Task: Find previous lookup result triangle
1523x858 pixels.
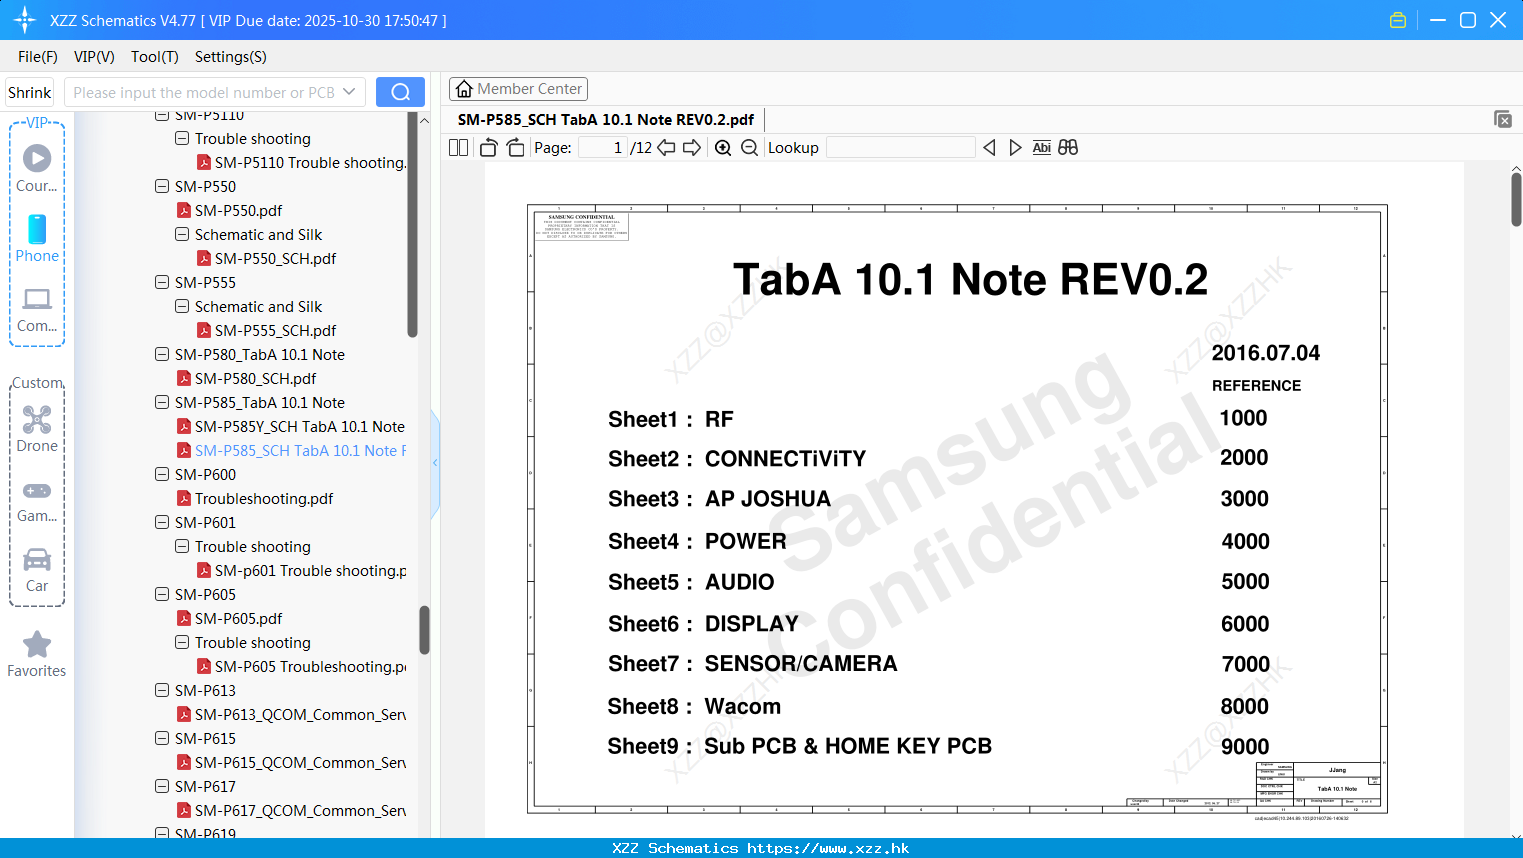Action: pyautogui.click(x=989, y=147)
